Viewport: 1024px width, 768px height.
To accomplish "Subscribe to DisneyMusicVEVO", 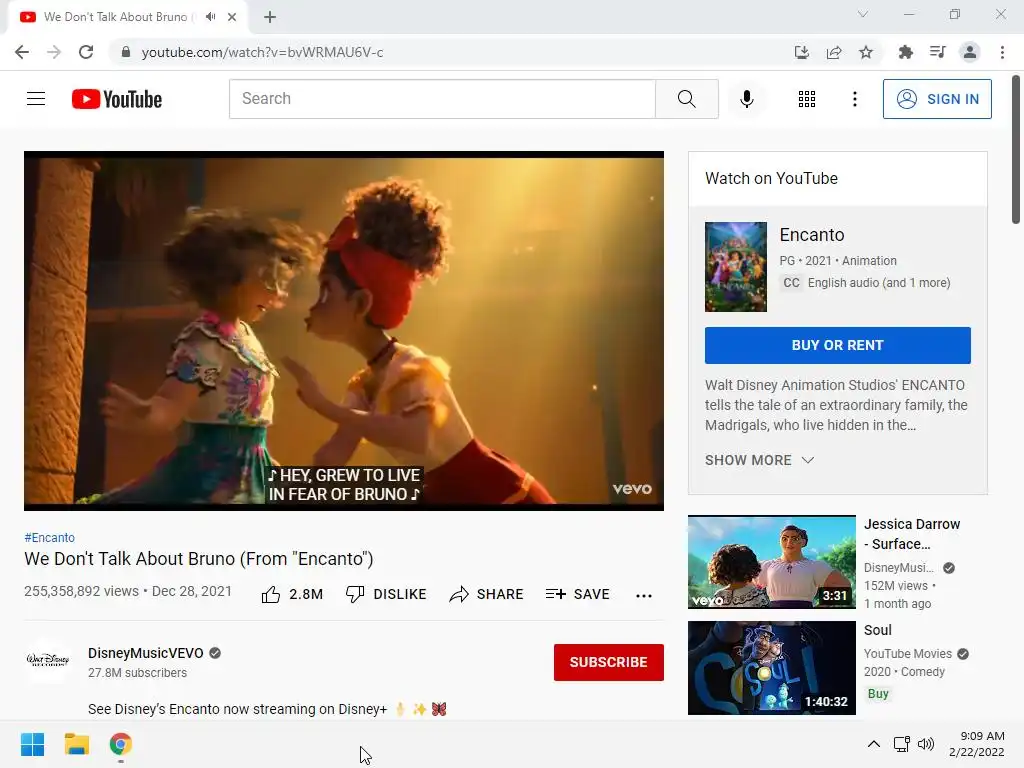I will [x=609, y=662].
